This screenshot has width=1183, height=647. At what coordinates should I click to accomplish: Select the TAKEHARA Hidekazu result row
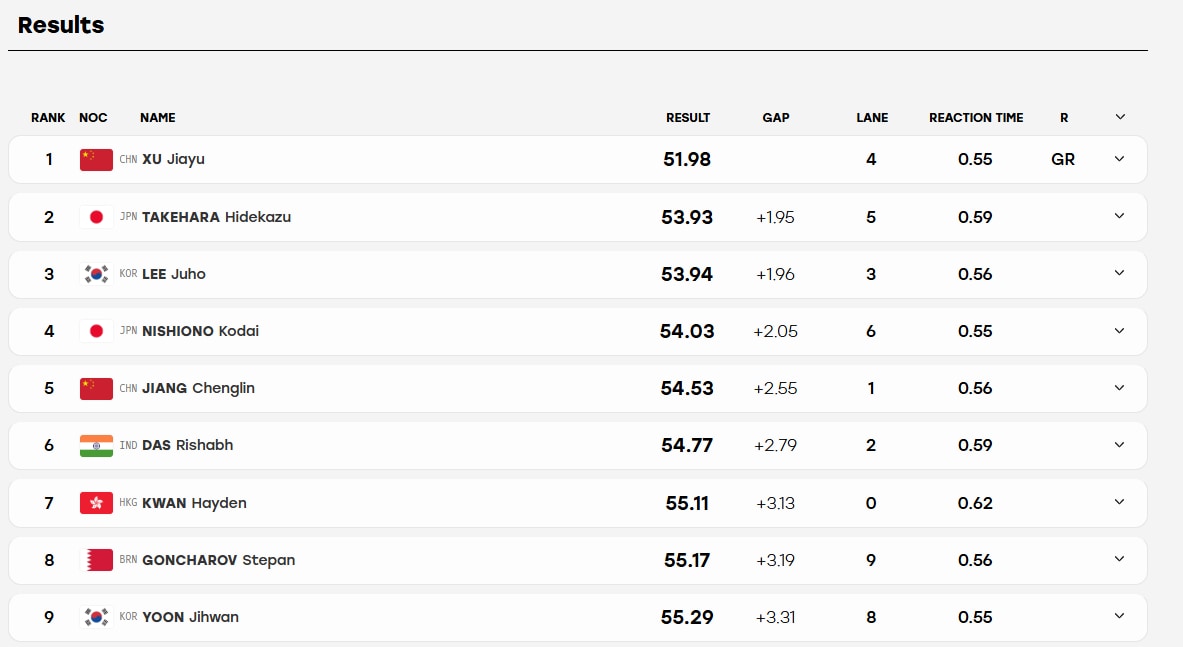coord(578,217)
